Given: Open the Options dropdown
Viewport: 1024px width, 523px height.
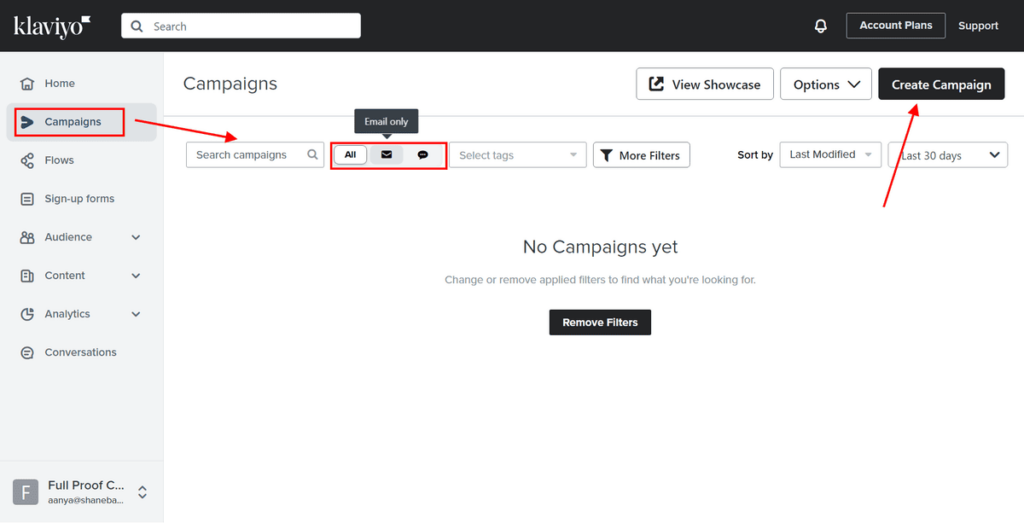Looking at the screenshot, I should 825,84.
